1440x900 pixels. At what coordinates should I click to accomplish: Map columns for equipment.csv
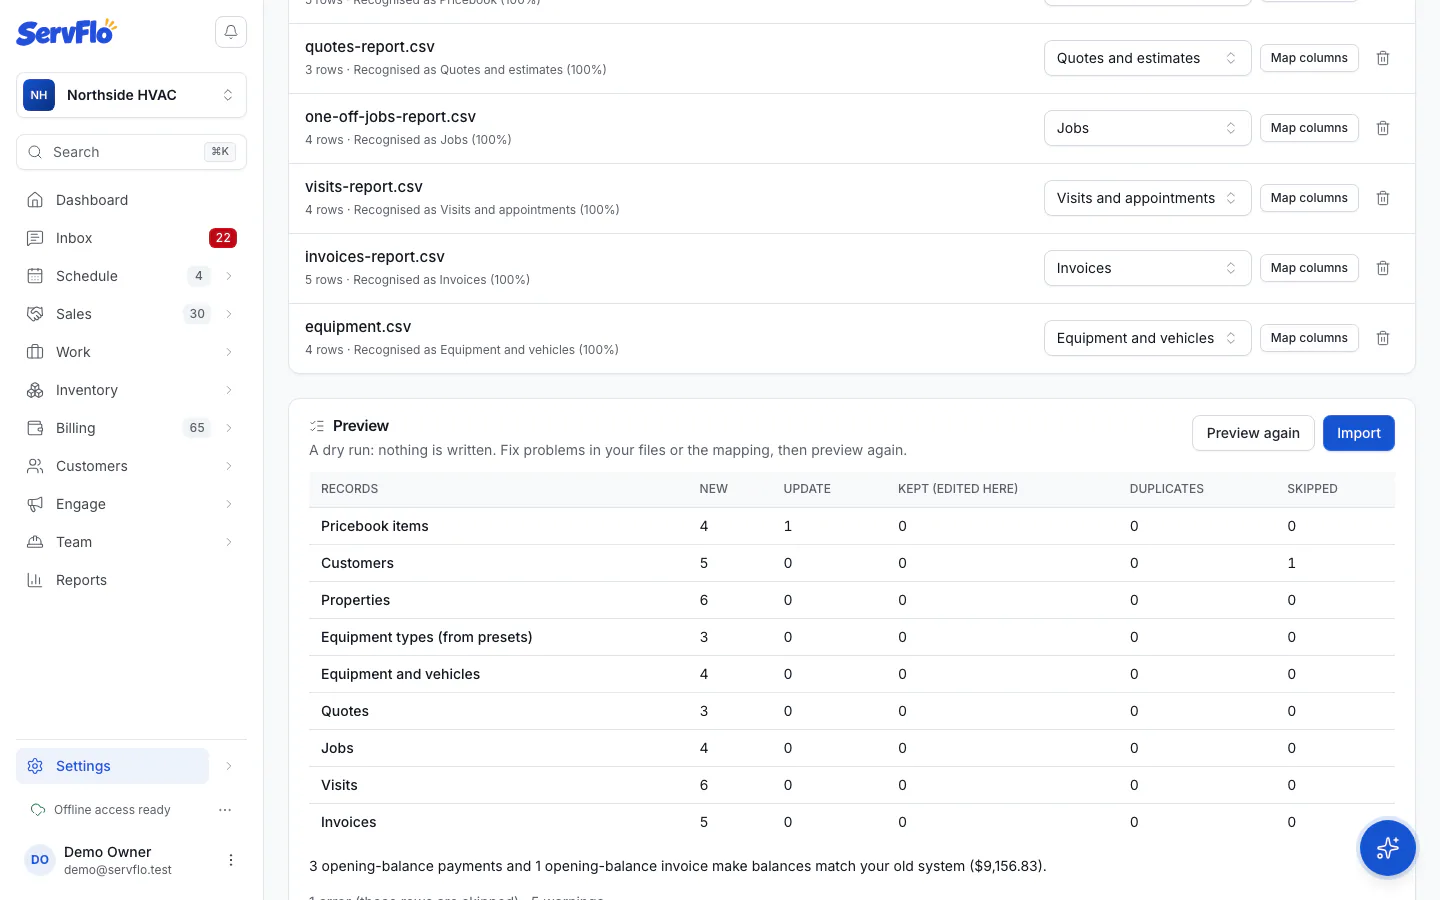[1309, 338]
